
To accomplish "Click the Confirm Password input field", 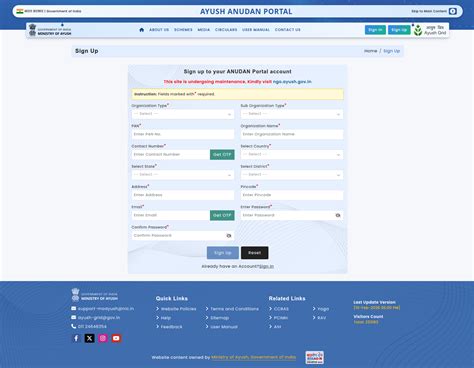I will (x=183, y=236).
